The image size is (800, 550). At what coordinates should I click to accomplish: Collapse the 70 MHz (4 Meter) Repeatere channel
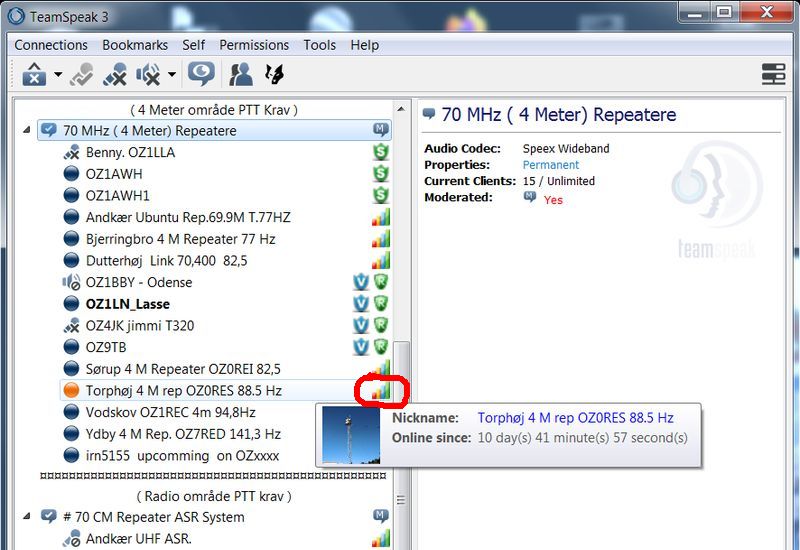click(x=27, y=131)
